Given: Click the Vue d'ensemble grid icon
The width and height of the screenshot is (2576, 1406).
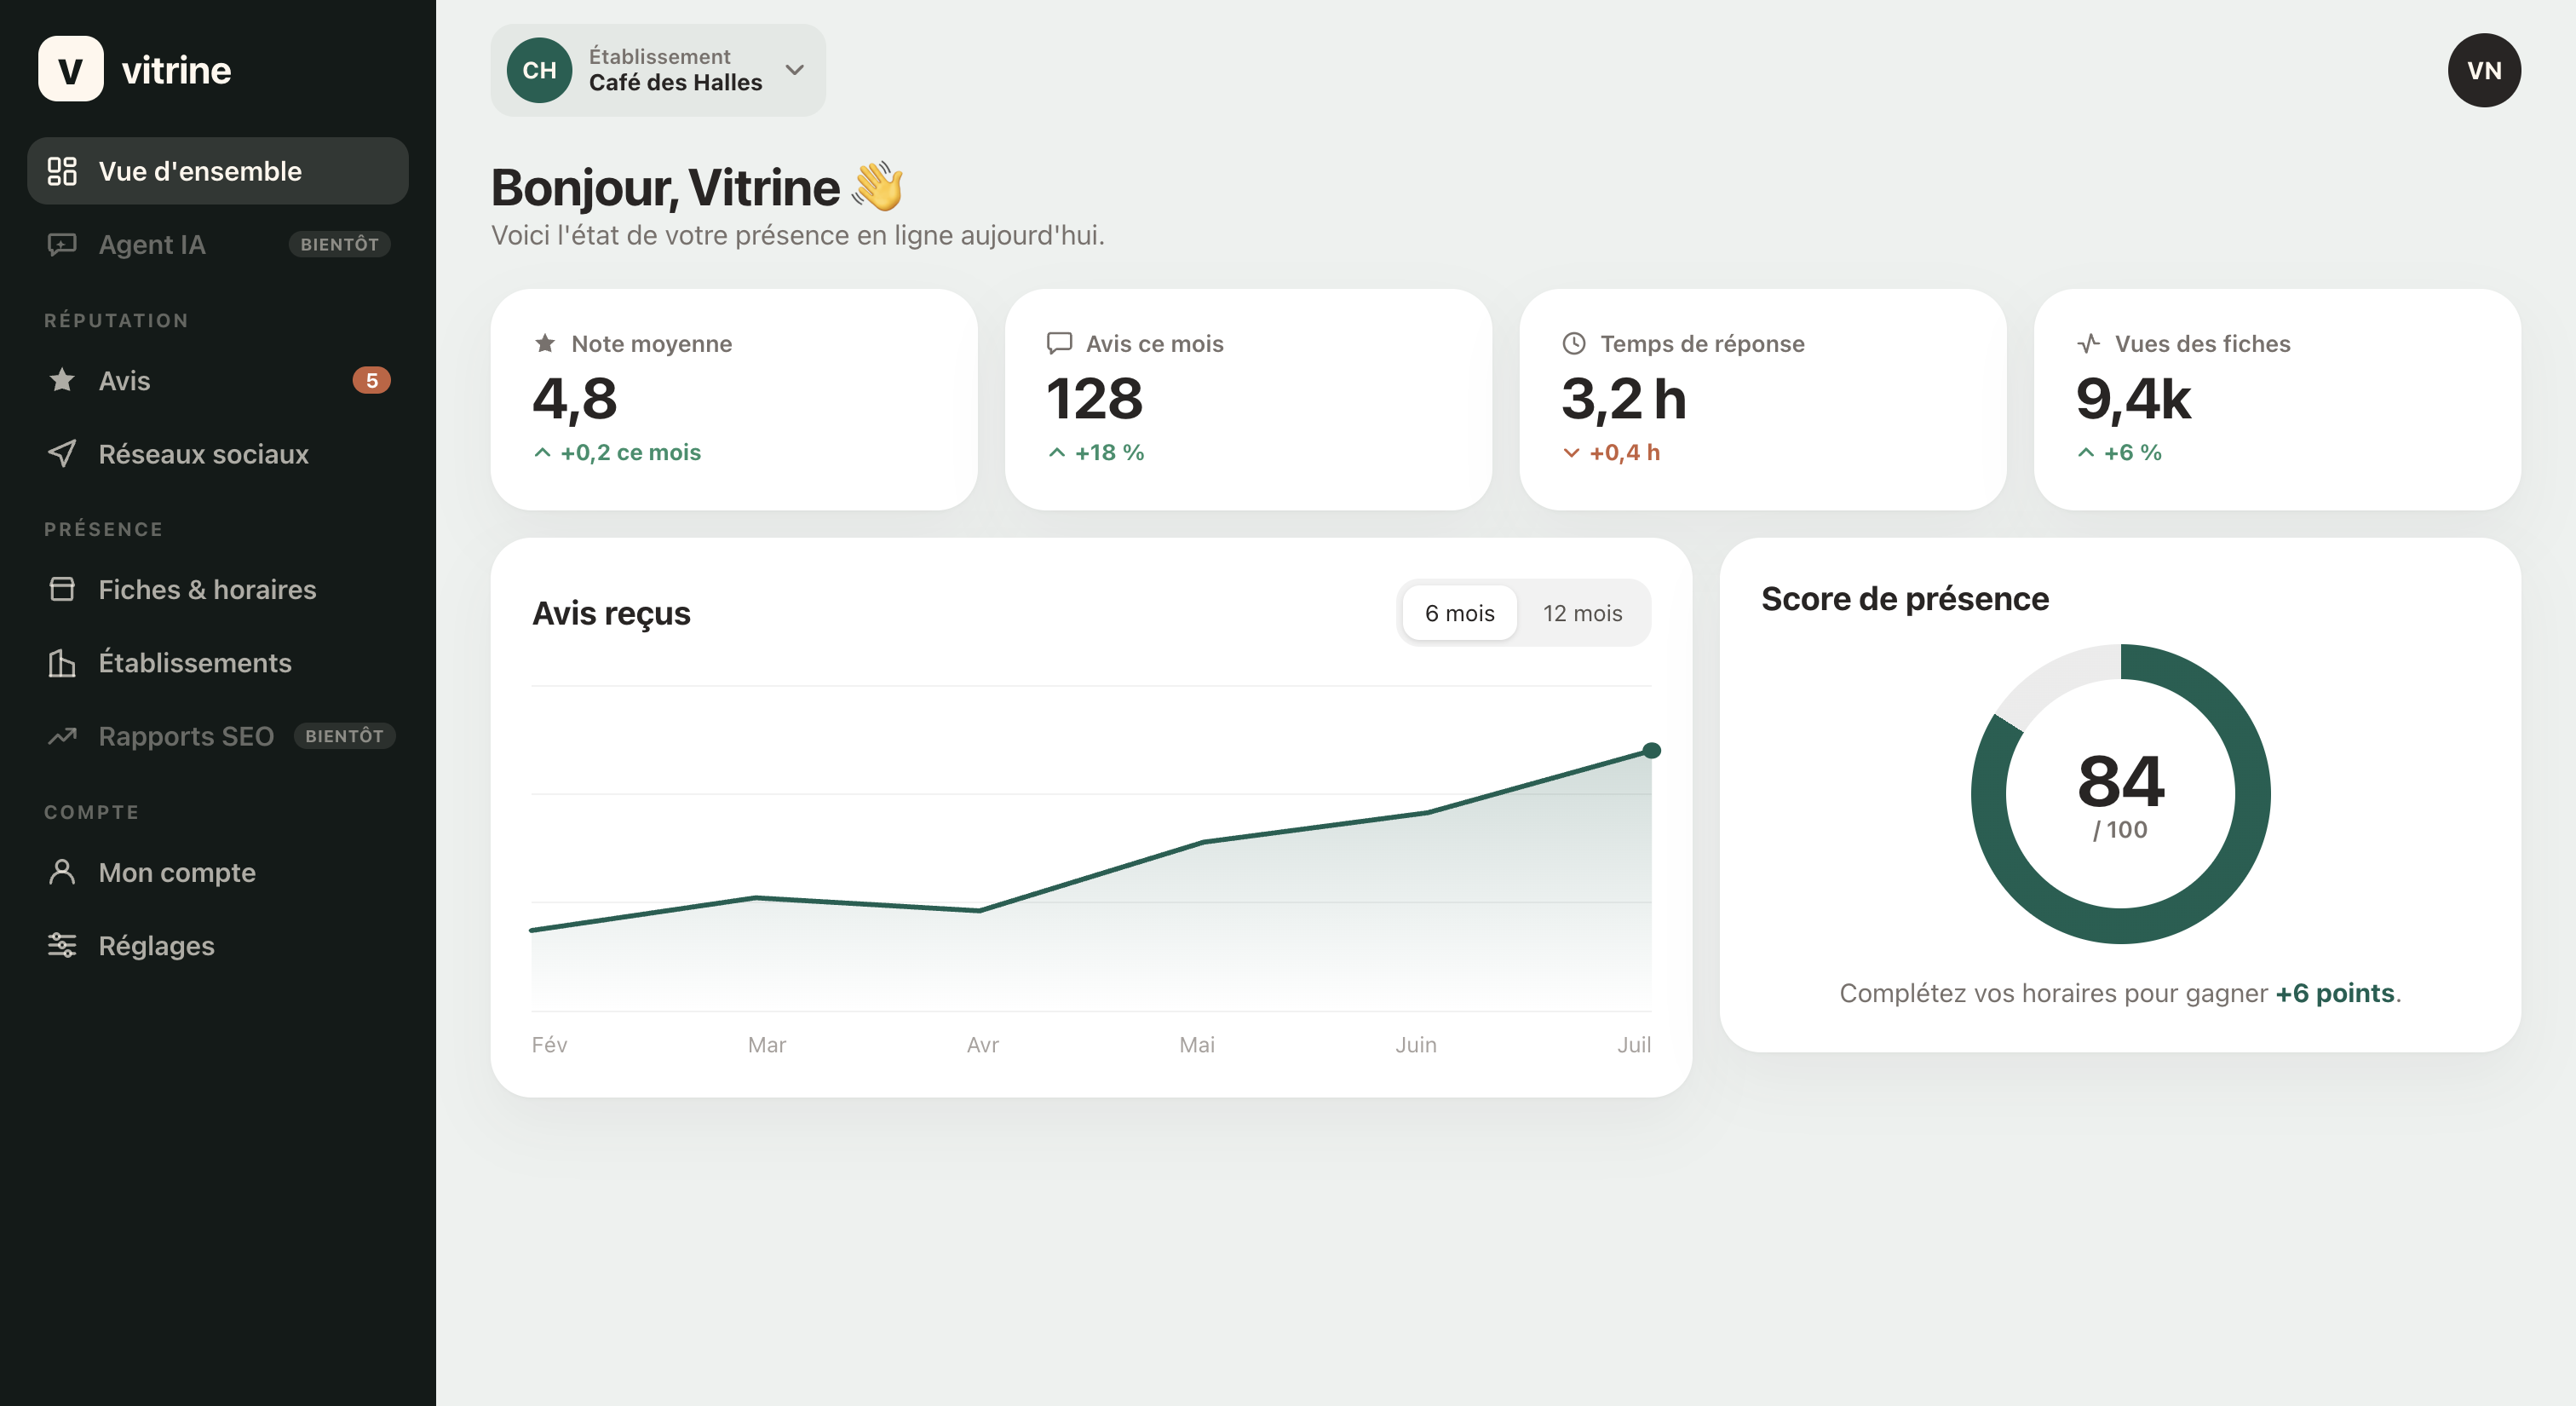Looking at the screenshot, I should pyautogui.click(x=62, y=171).
